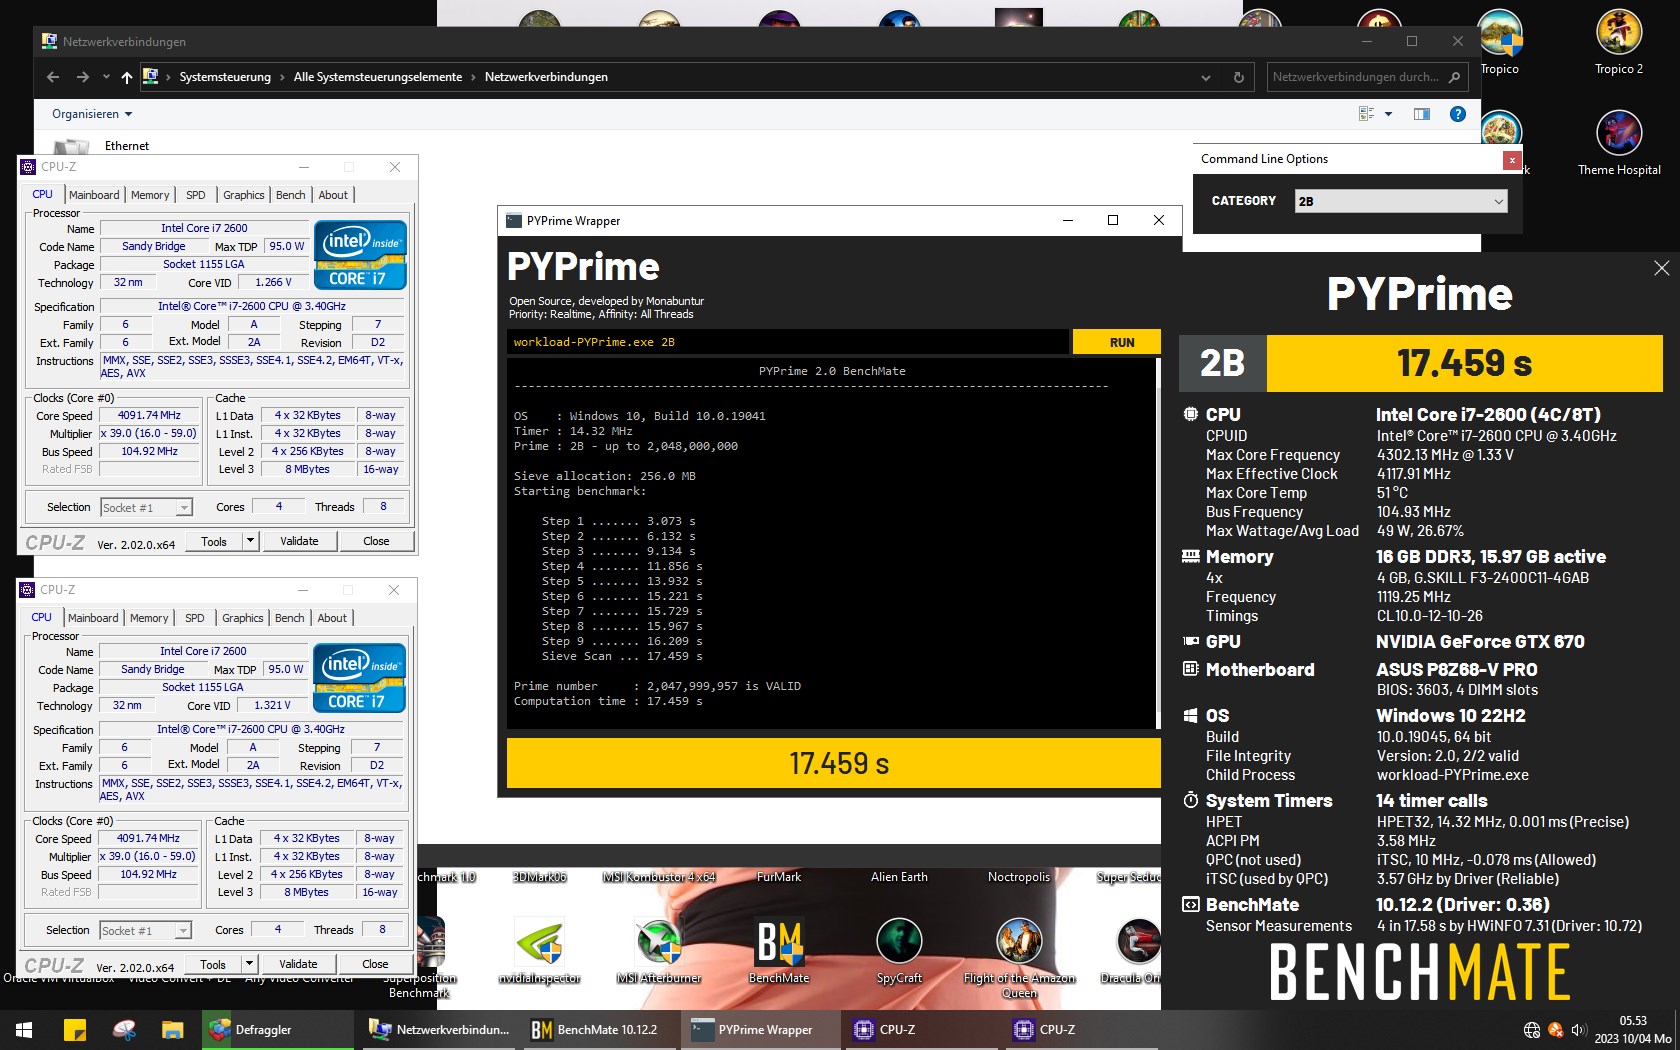Click Systemsteuerung in the breadcrumb path
Viewport: 1680px width, 1050px height.
pyautogui.click(x=225, y=77)
